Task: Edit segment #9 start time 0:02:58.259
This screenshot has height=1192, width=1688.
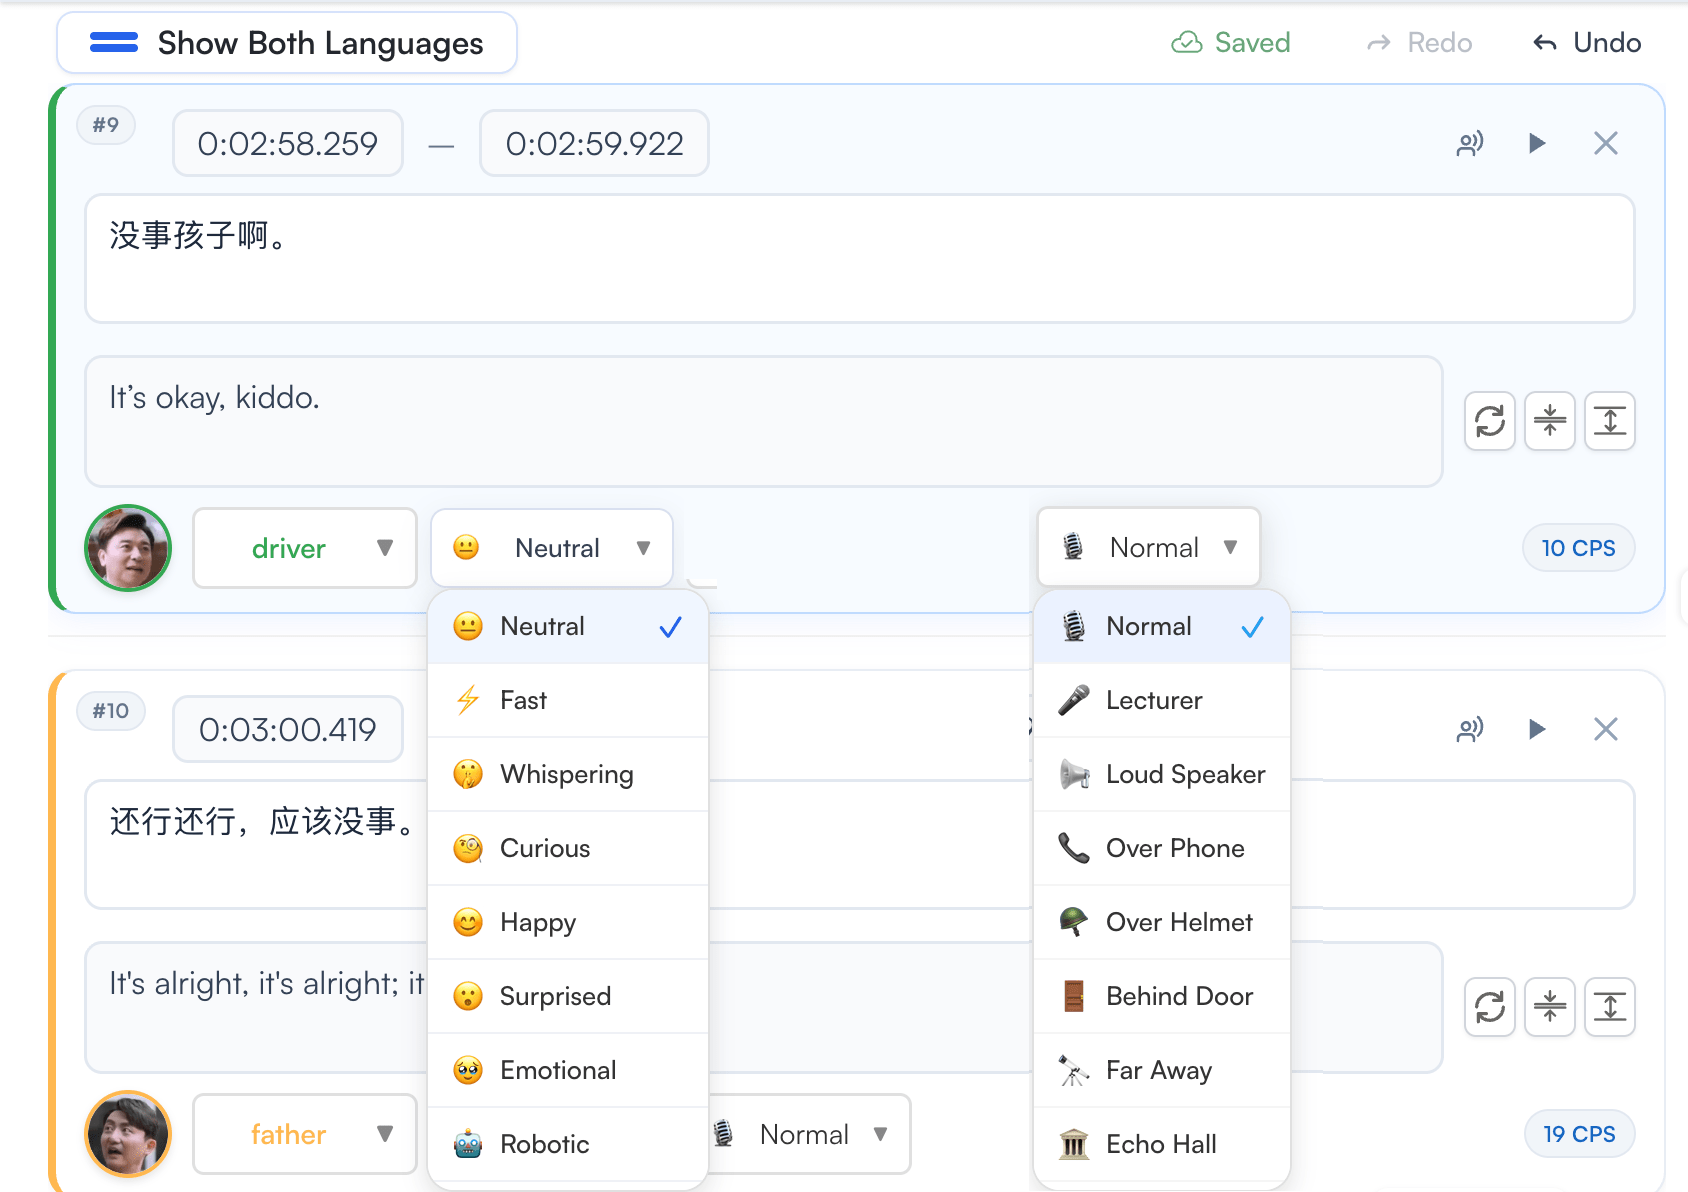Action: tap(288, 143)
